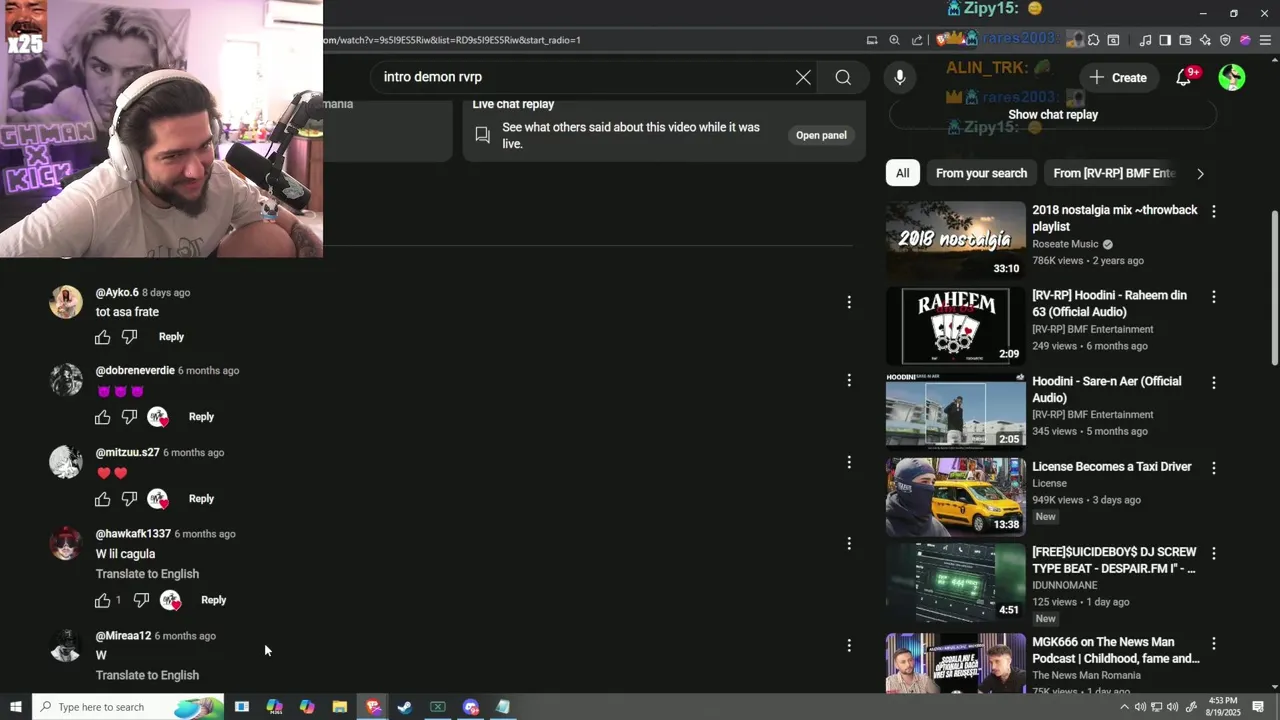Dislike the comment by @hawkafk1337
Image resolution: width=1280 pixels, height=720 pixels.
coord(142,600)
